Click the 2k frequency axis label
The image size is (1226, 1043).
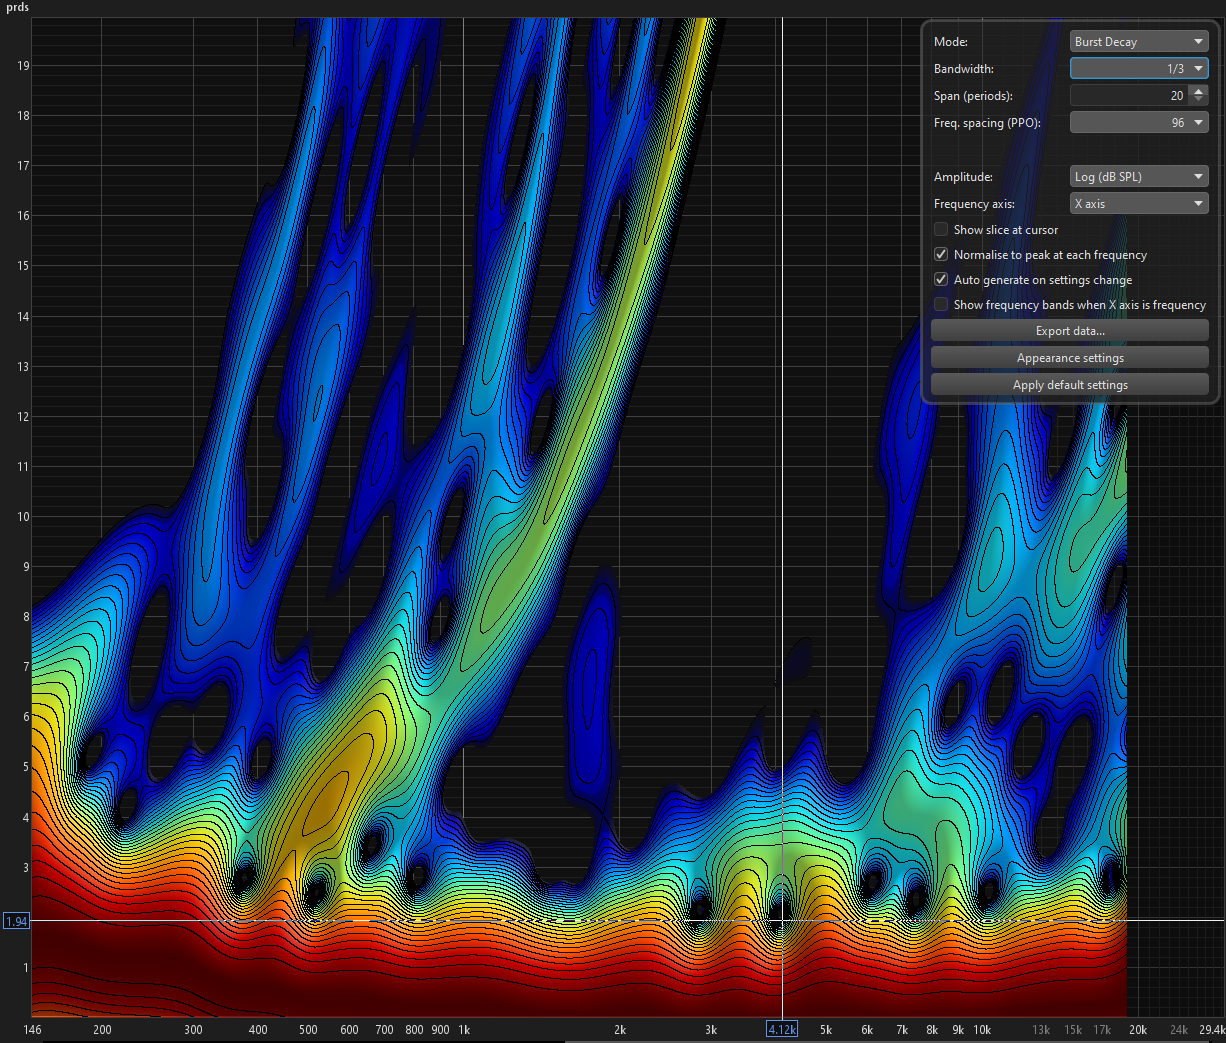(x=620, y=1030)
